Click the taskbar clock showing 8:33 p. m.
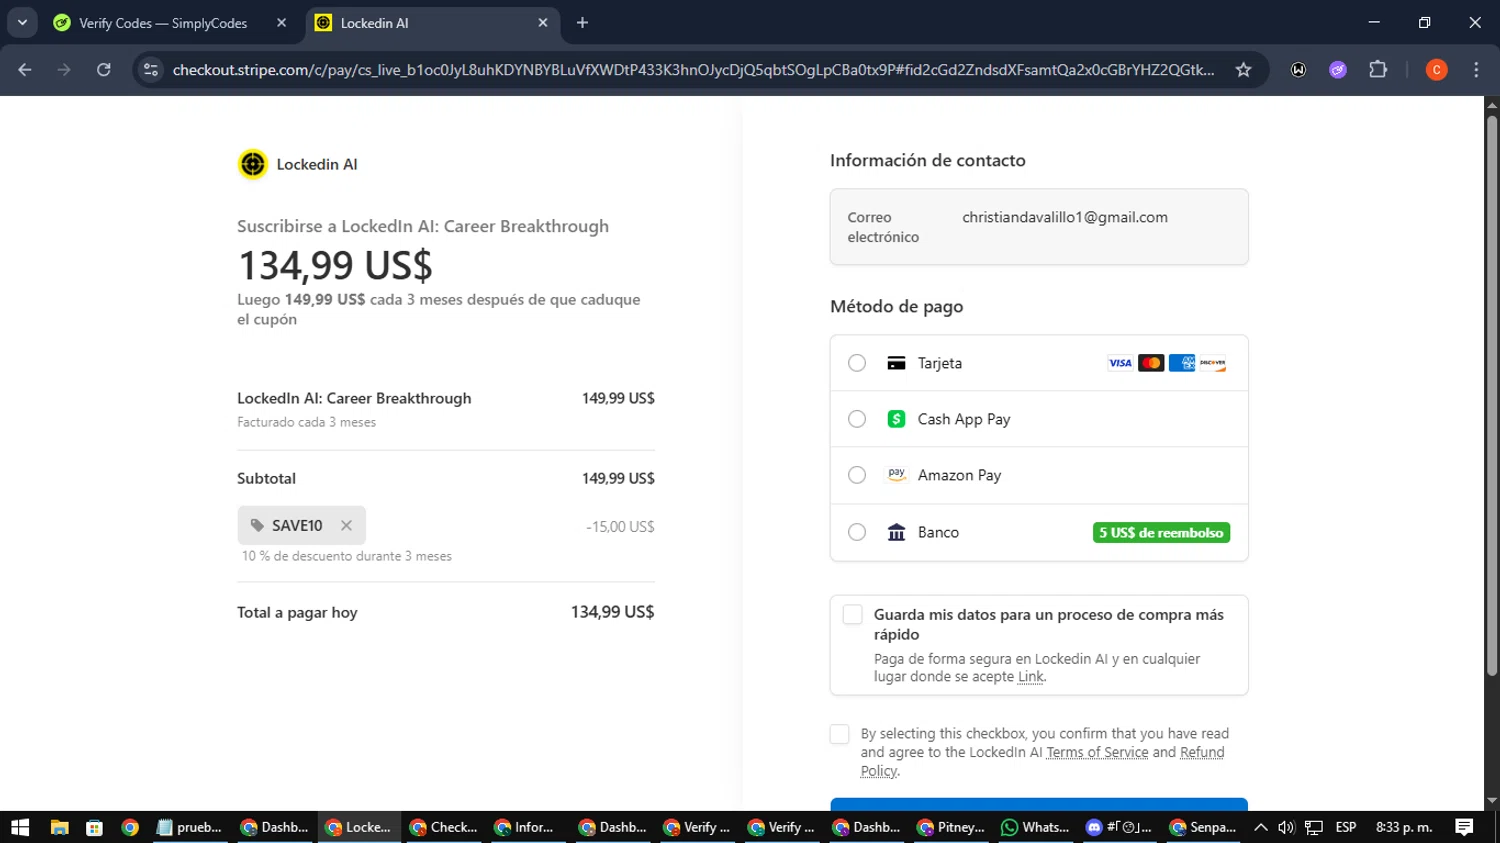1500x843 pixels. (1404, 827)
